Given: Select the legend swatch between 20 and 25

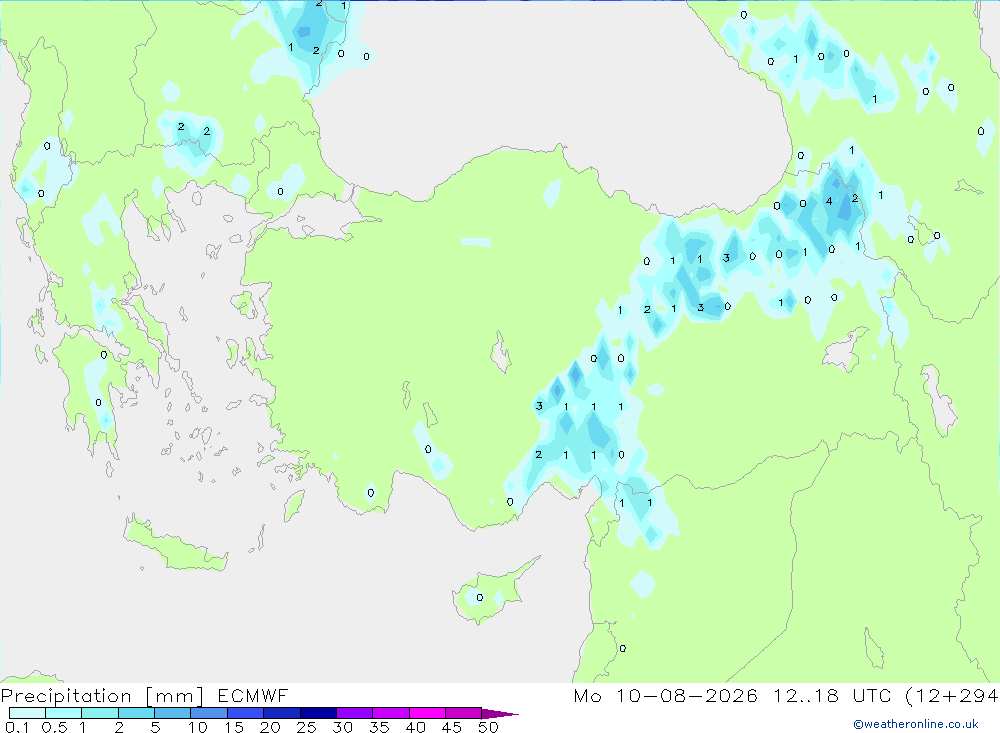Looking at the screenshot, I should click(281, 713).
